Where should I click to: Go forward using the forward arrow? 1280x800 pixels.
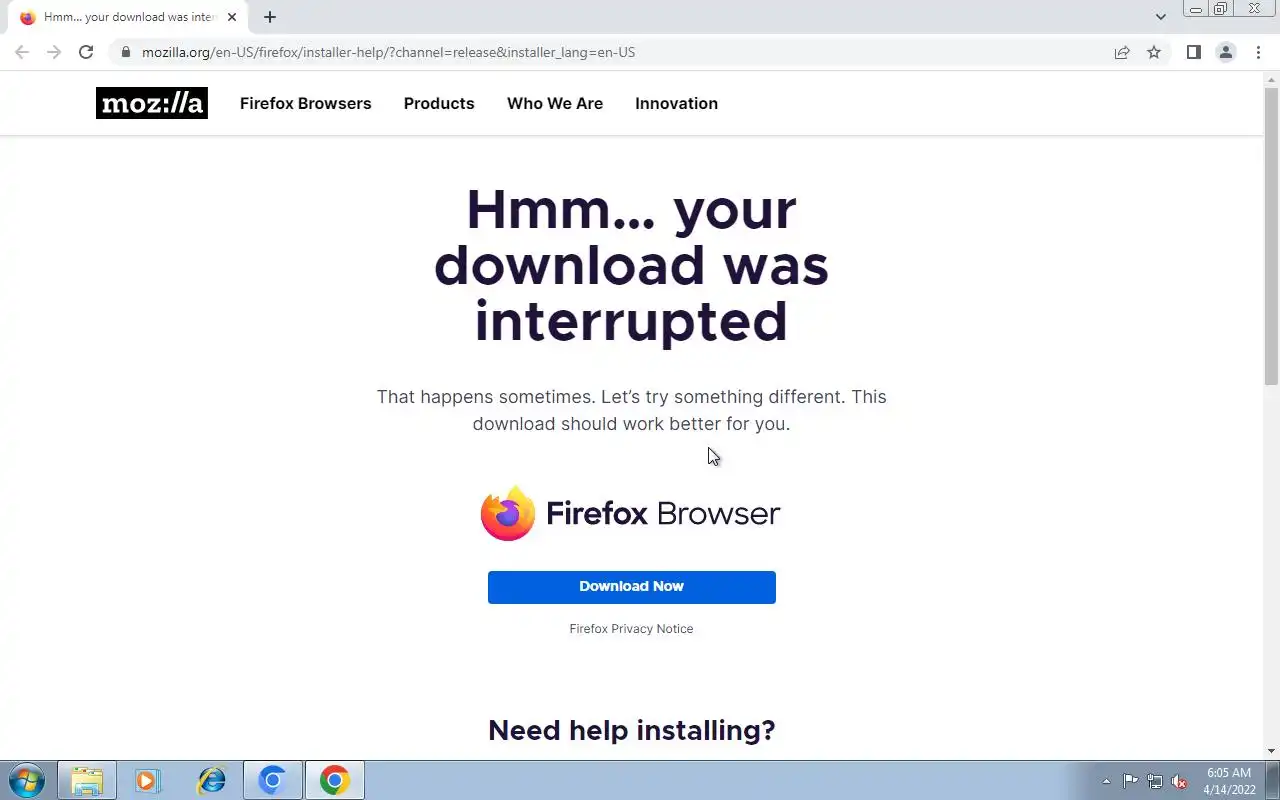point(54,52)
